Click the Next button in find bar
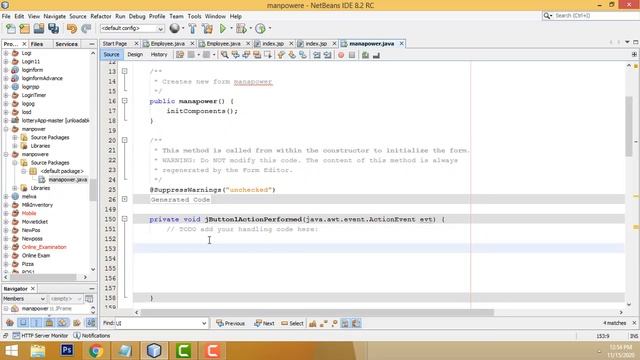 tap(264, 323)
